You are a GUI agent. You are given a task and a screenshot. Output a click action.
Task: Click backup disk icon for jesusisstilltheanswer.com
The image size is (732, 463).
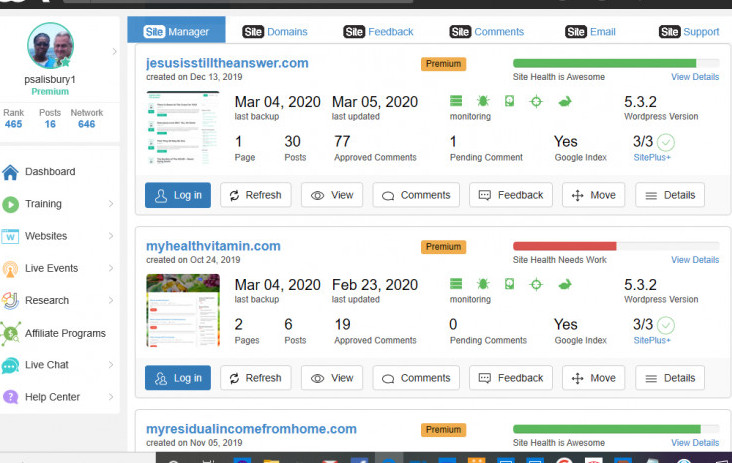tap(509, 101)
